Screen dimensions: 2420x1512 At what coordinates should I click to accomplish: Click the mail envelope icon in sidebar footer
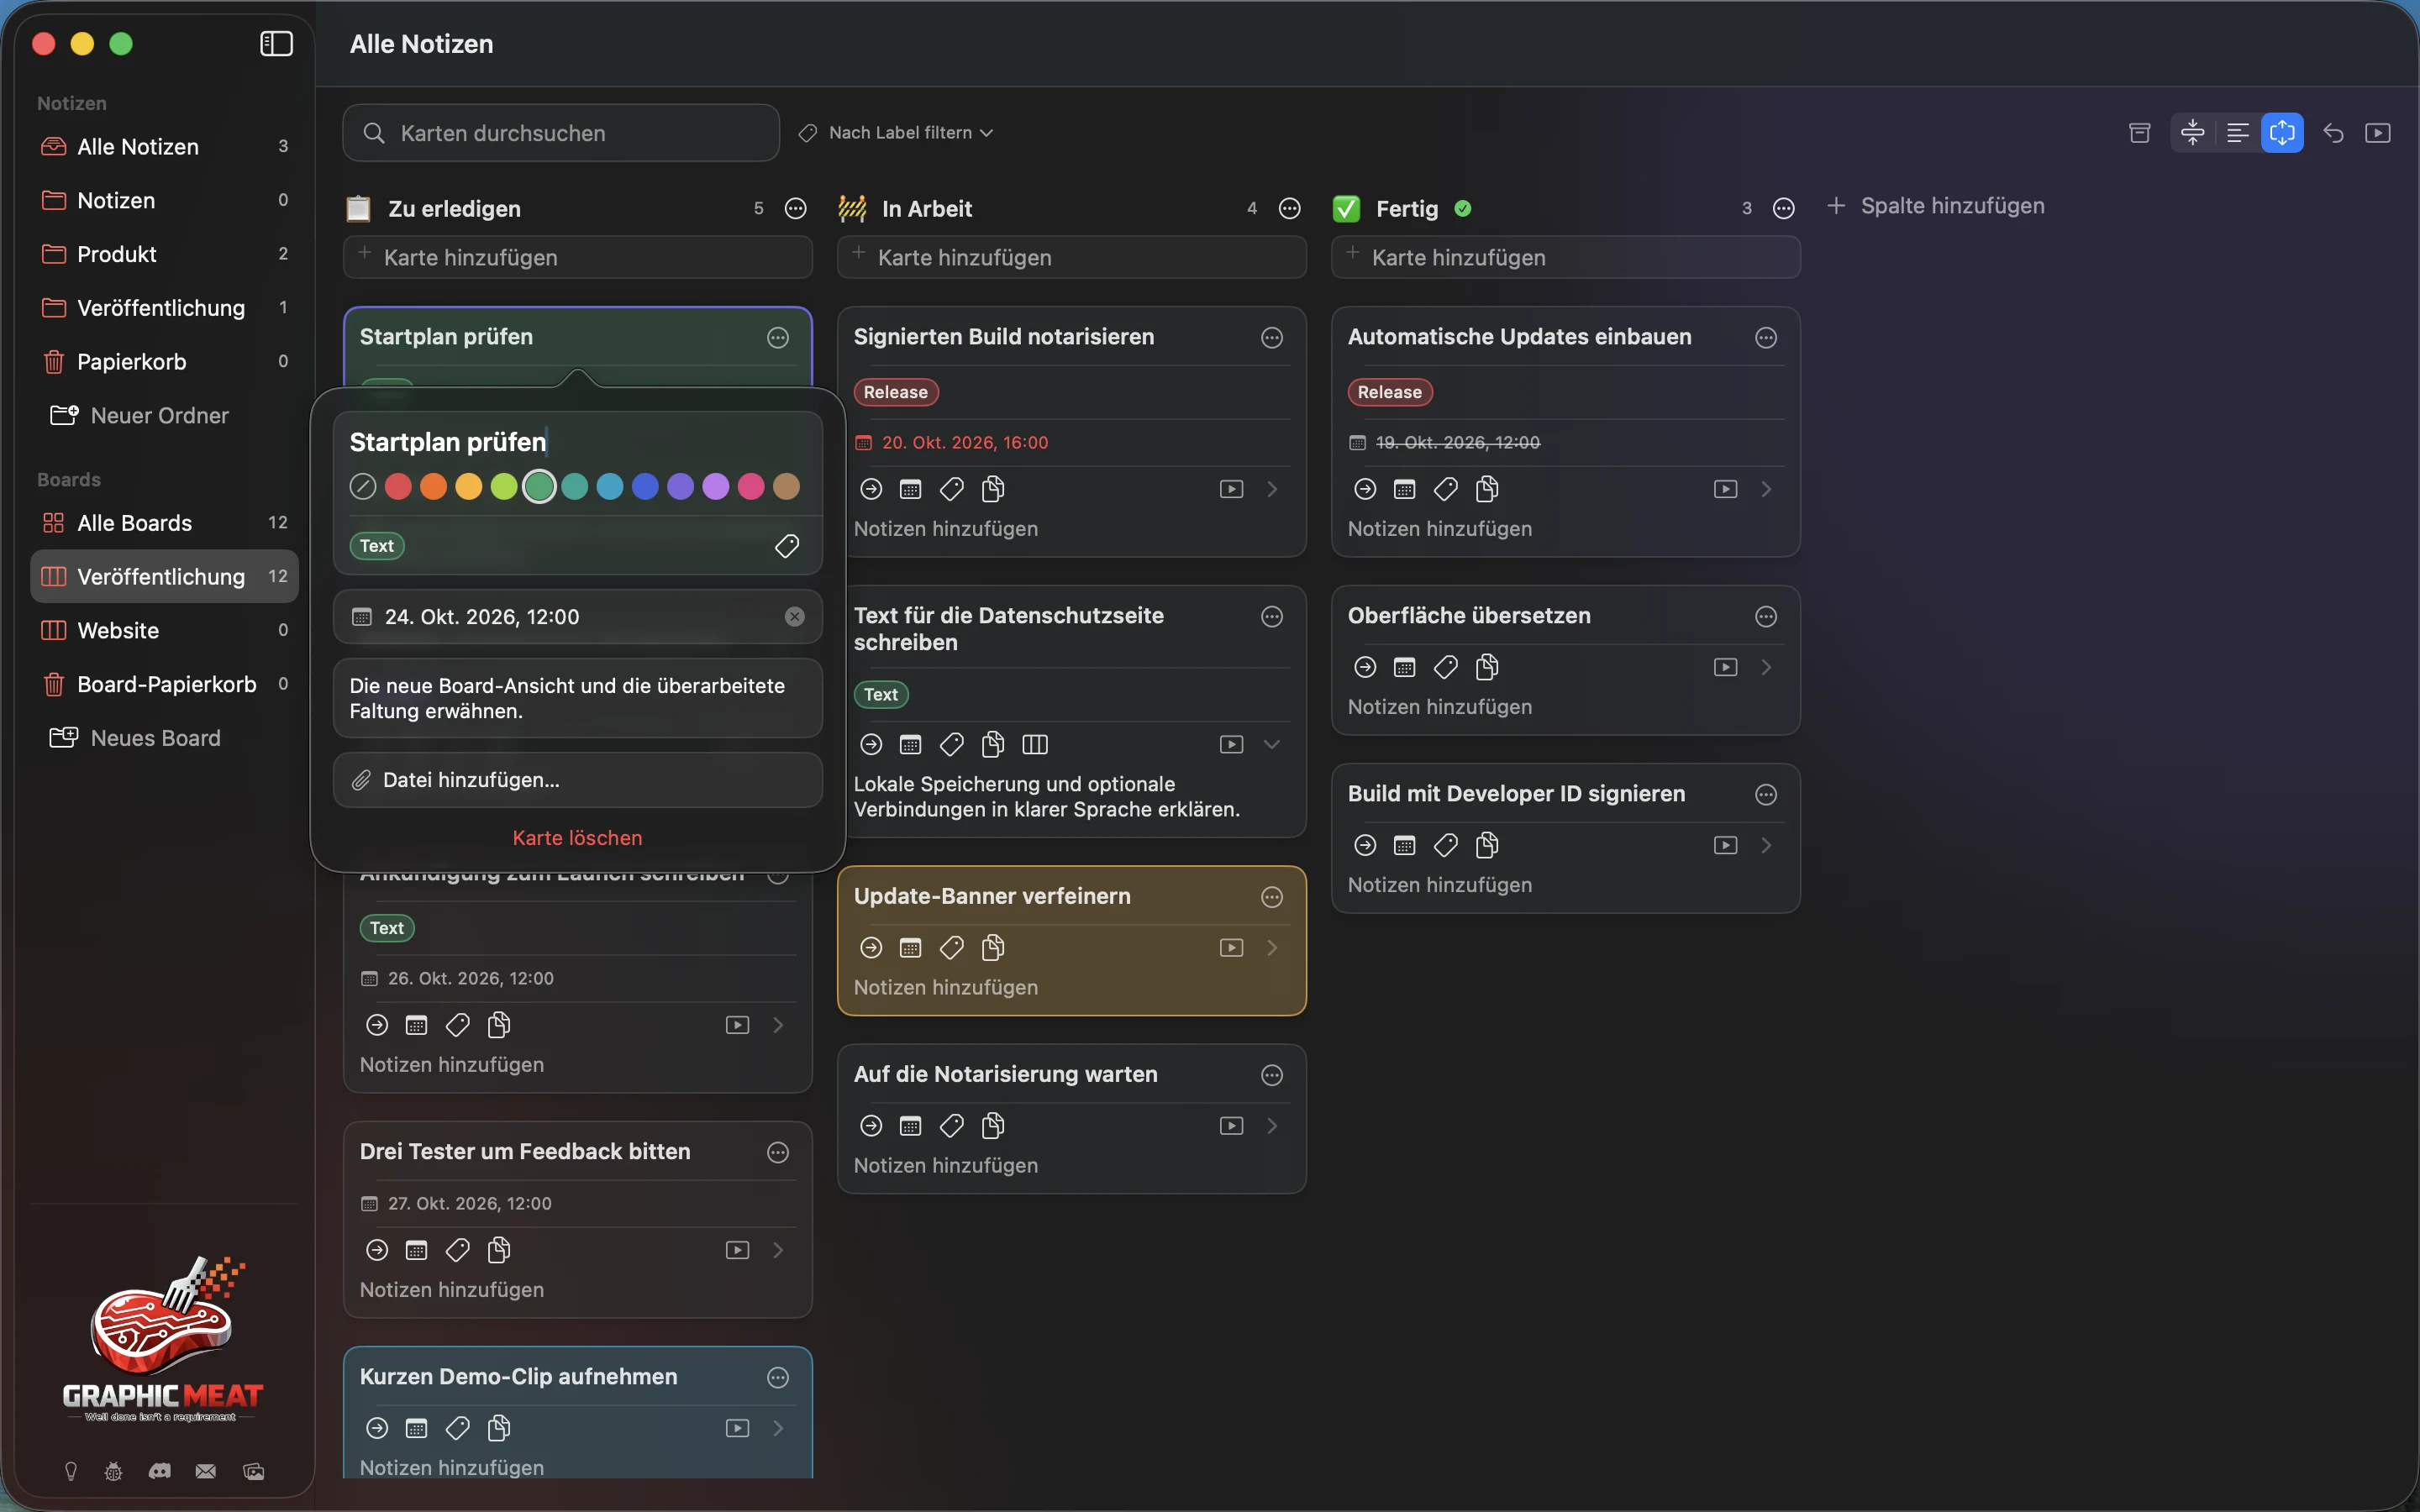pos(206,1471)
